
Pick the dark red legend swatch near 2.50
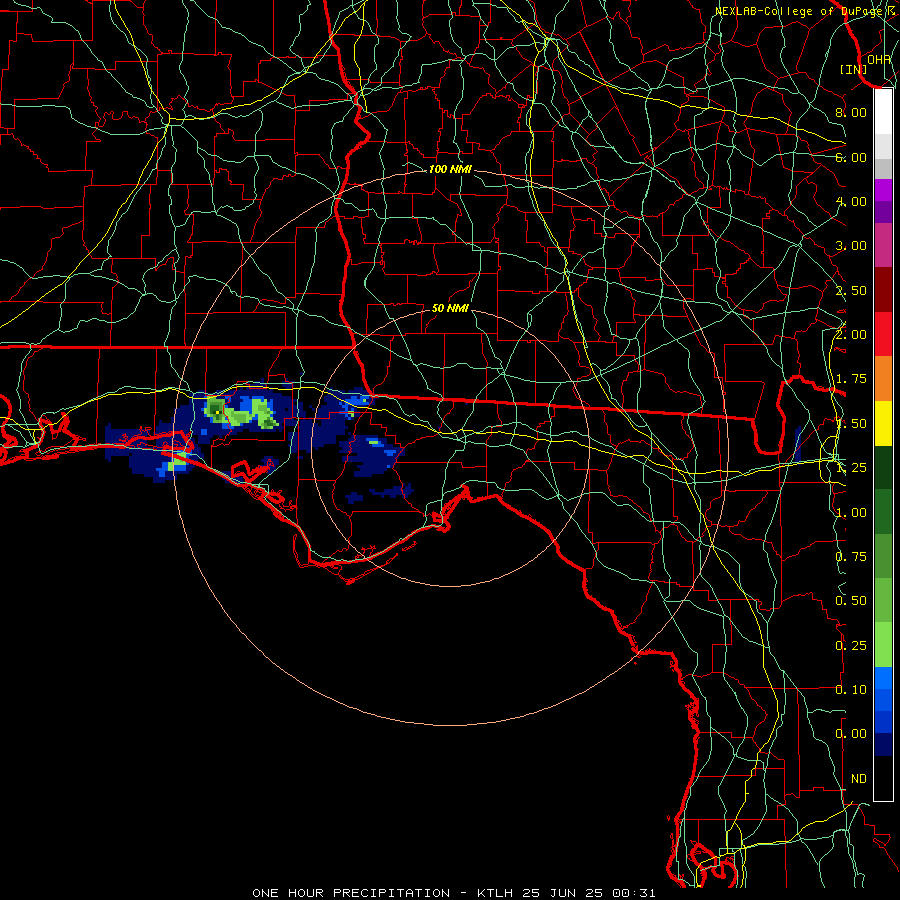pos(883,290)
